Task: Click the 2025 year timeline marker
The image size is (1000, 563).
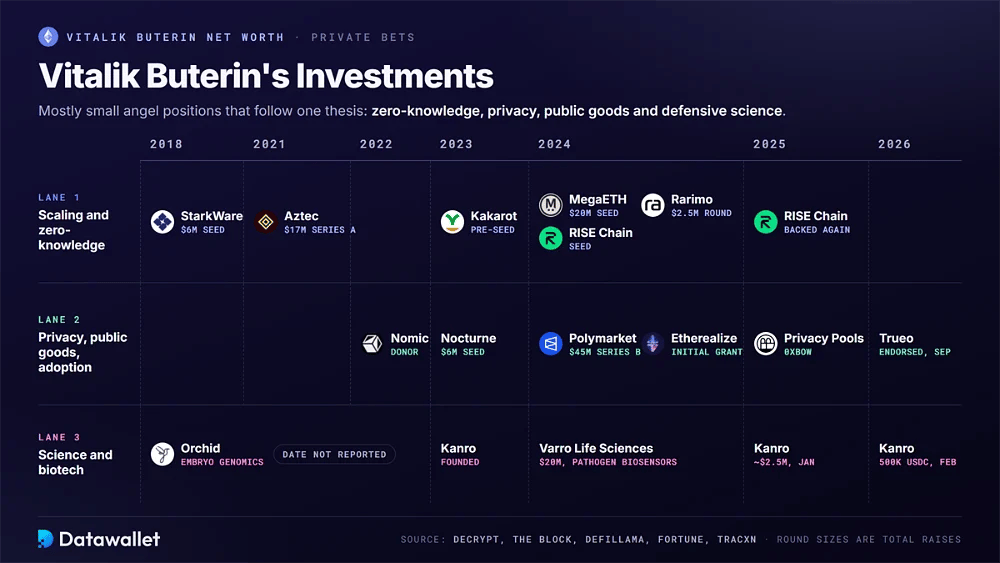Action: 769,144
